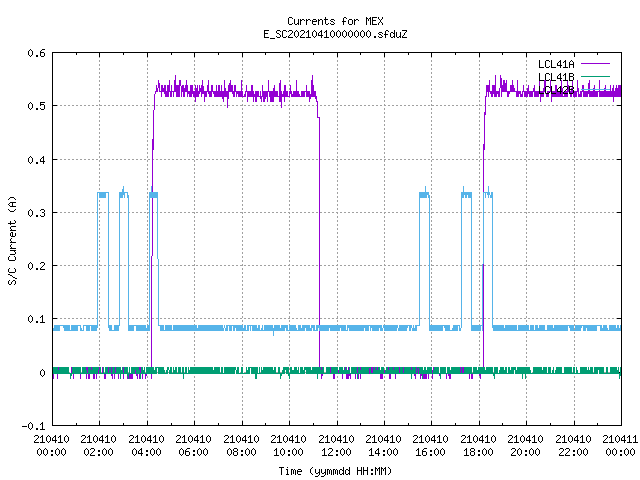Click the "S/C Current (A)" y-axis label

click(13, 241)
